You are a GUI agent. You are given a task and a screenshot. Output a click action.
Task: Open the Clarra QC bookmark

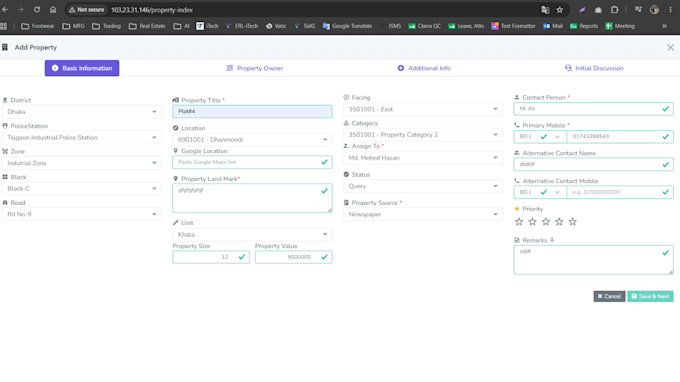click(425, 26)
